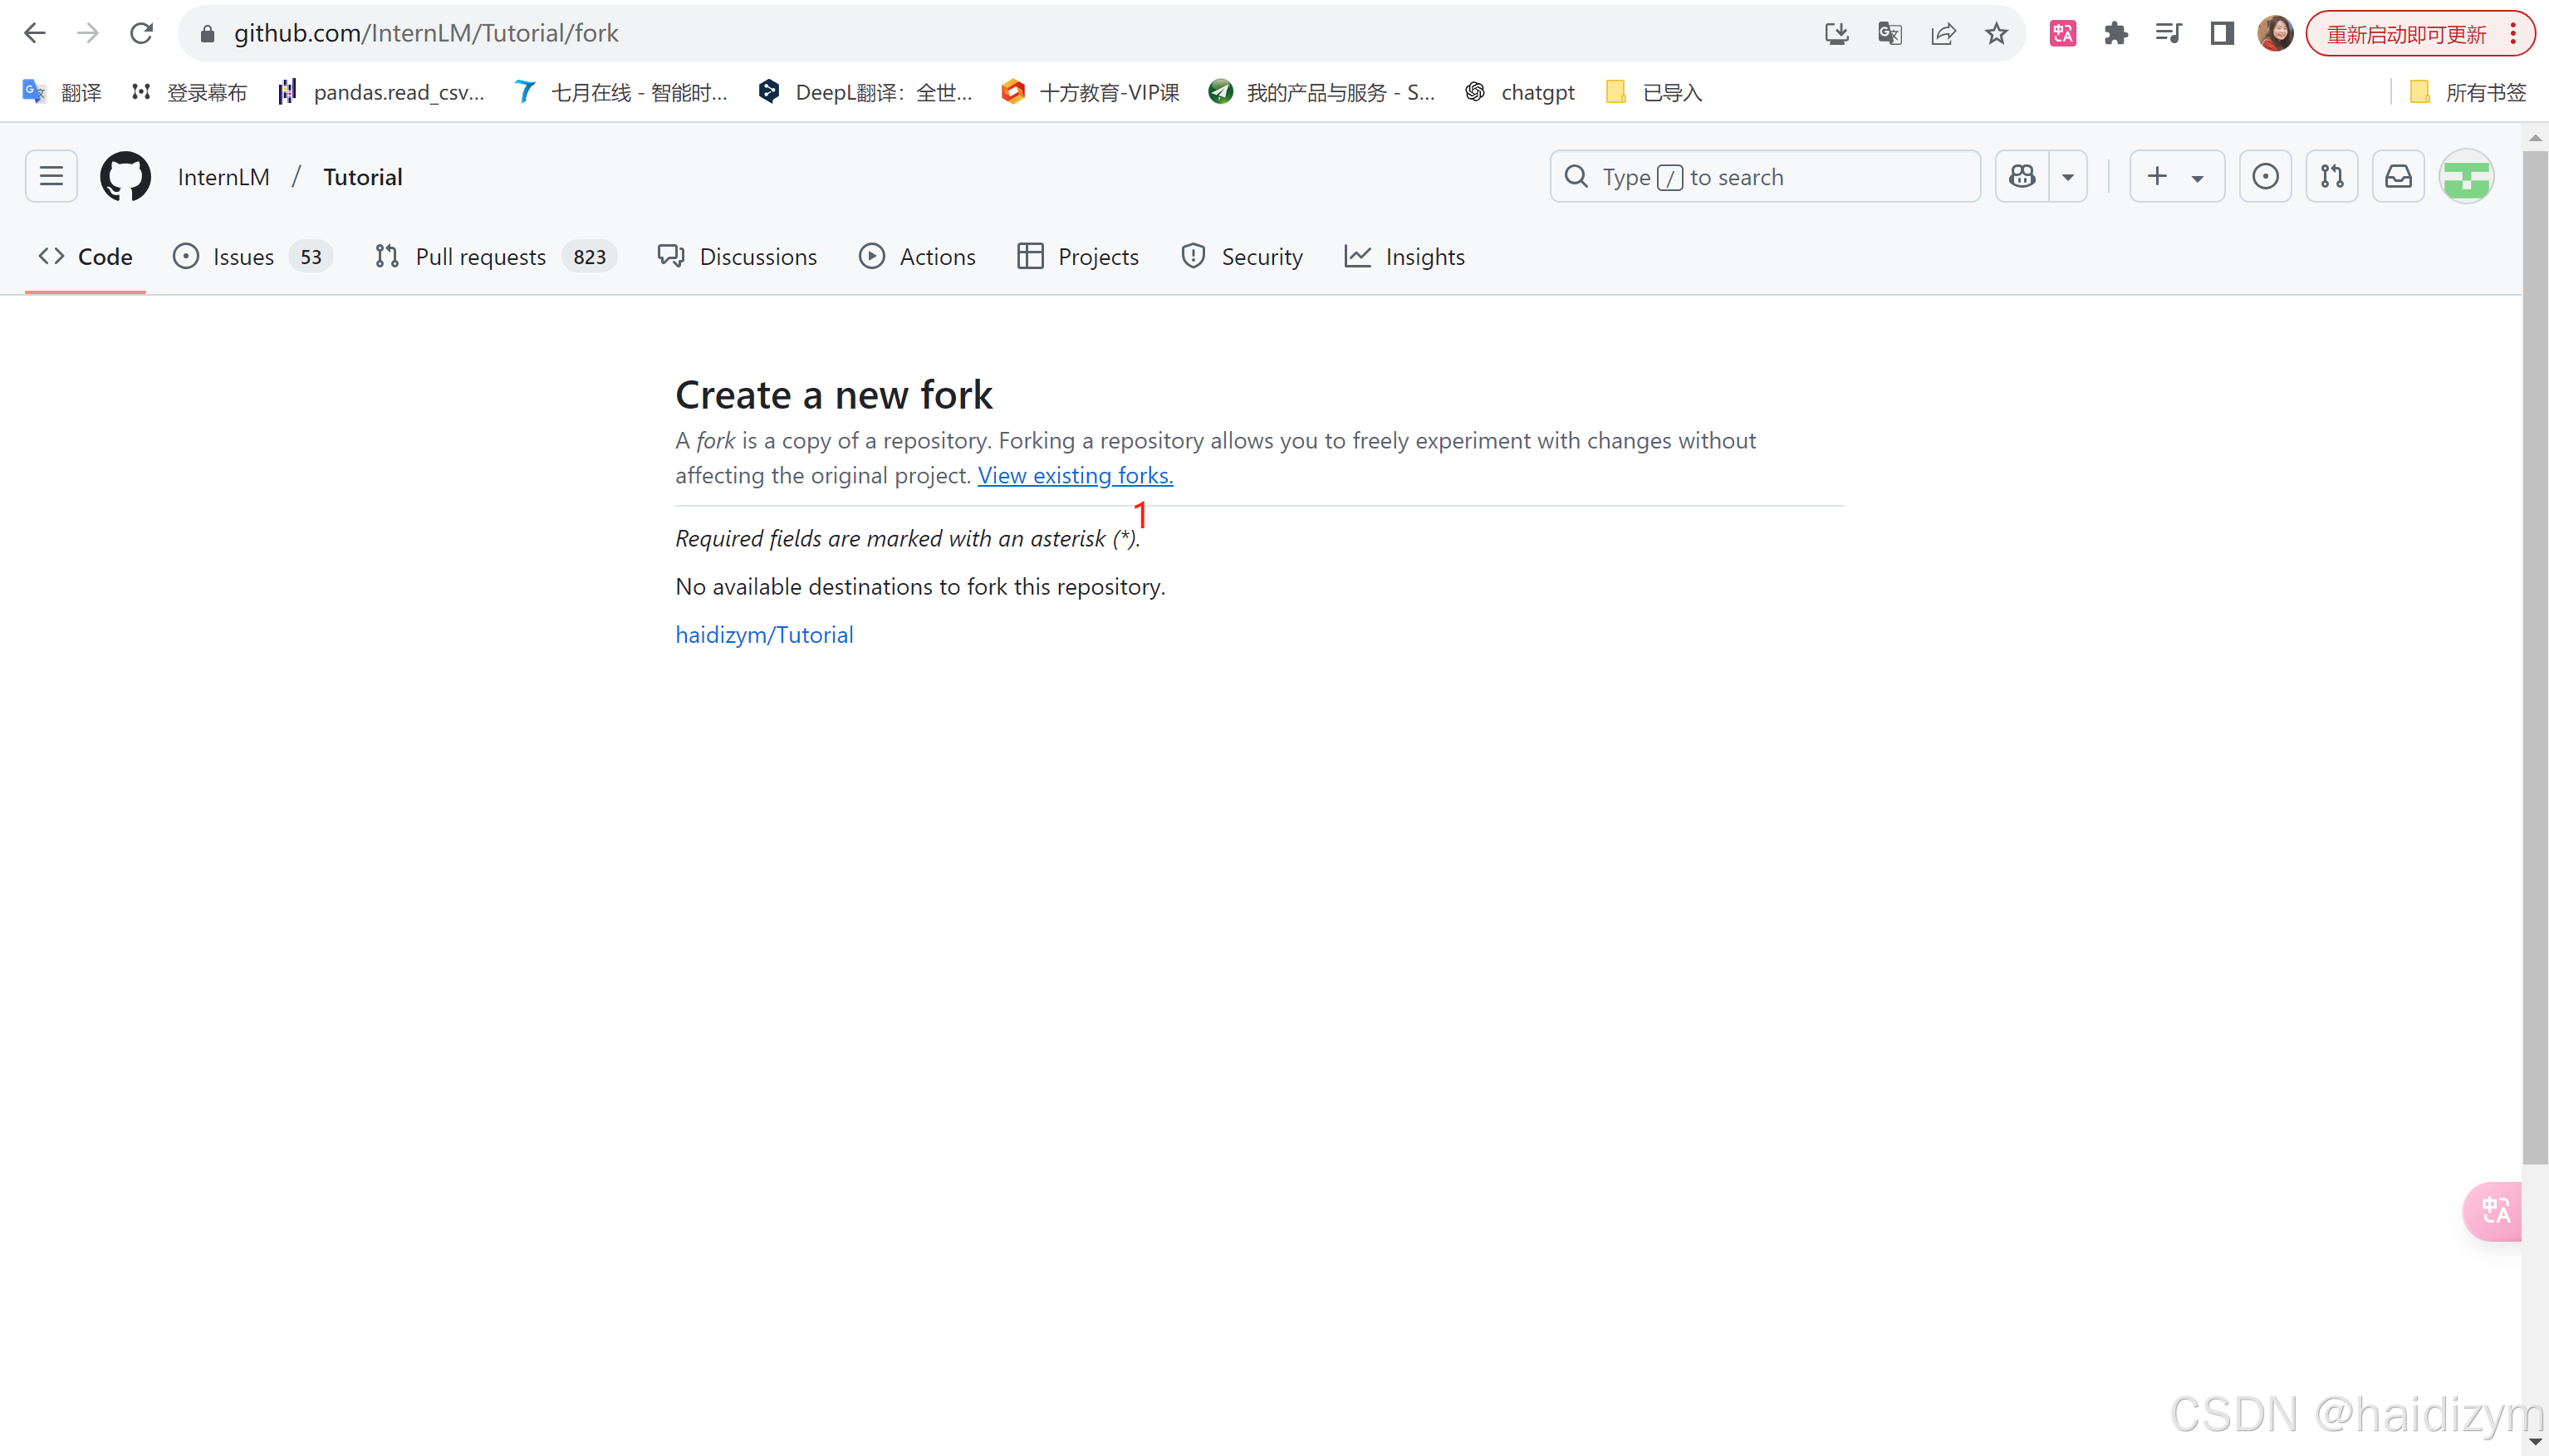This screenshot has width=2549, height=1456.
Task: Open the Issues shortcut icon in the header
Action: (x=2265, y=176)
